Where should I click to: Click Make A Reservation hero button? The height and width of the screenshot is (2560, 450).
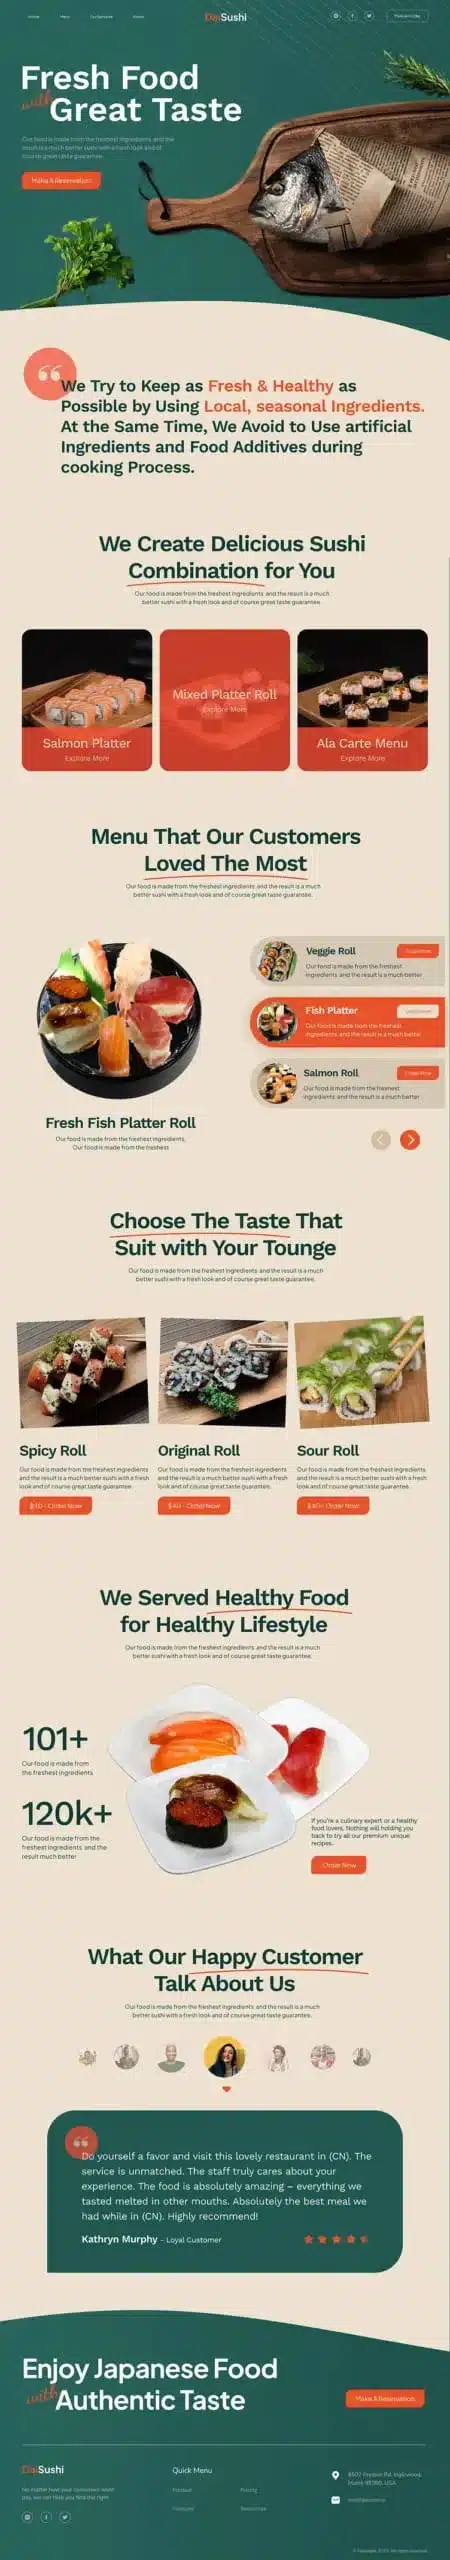[61, 181]
